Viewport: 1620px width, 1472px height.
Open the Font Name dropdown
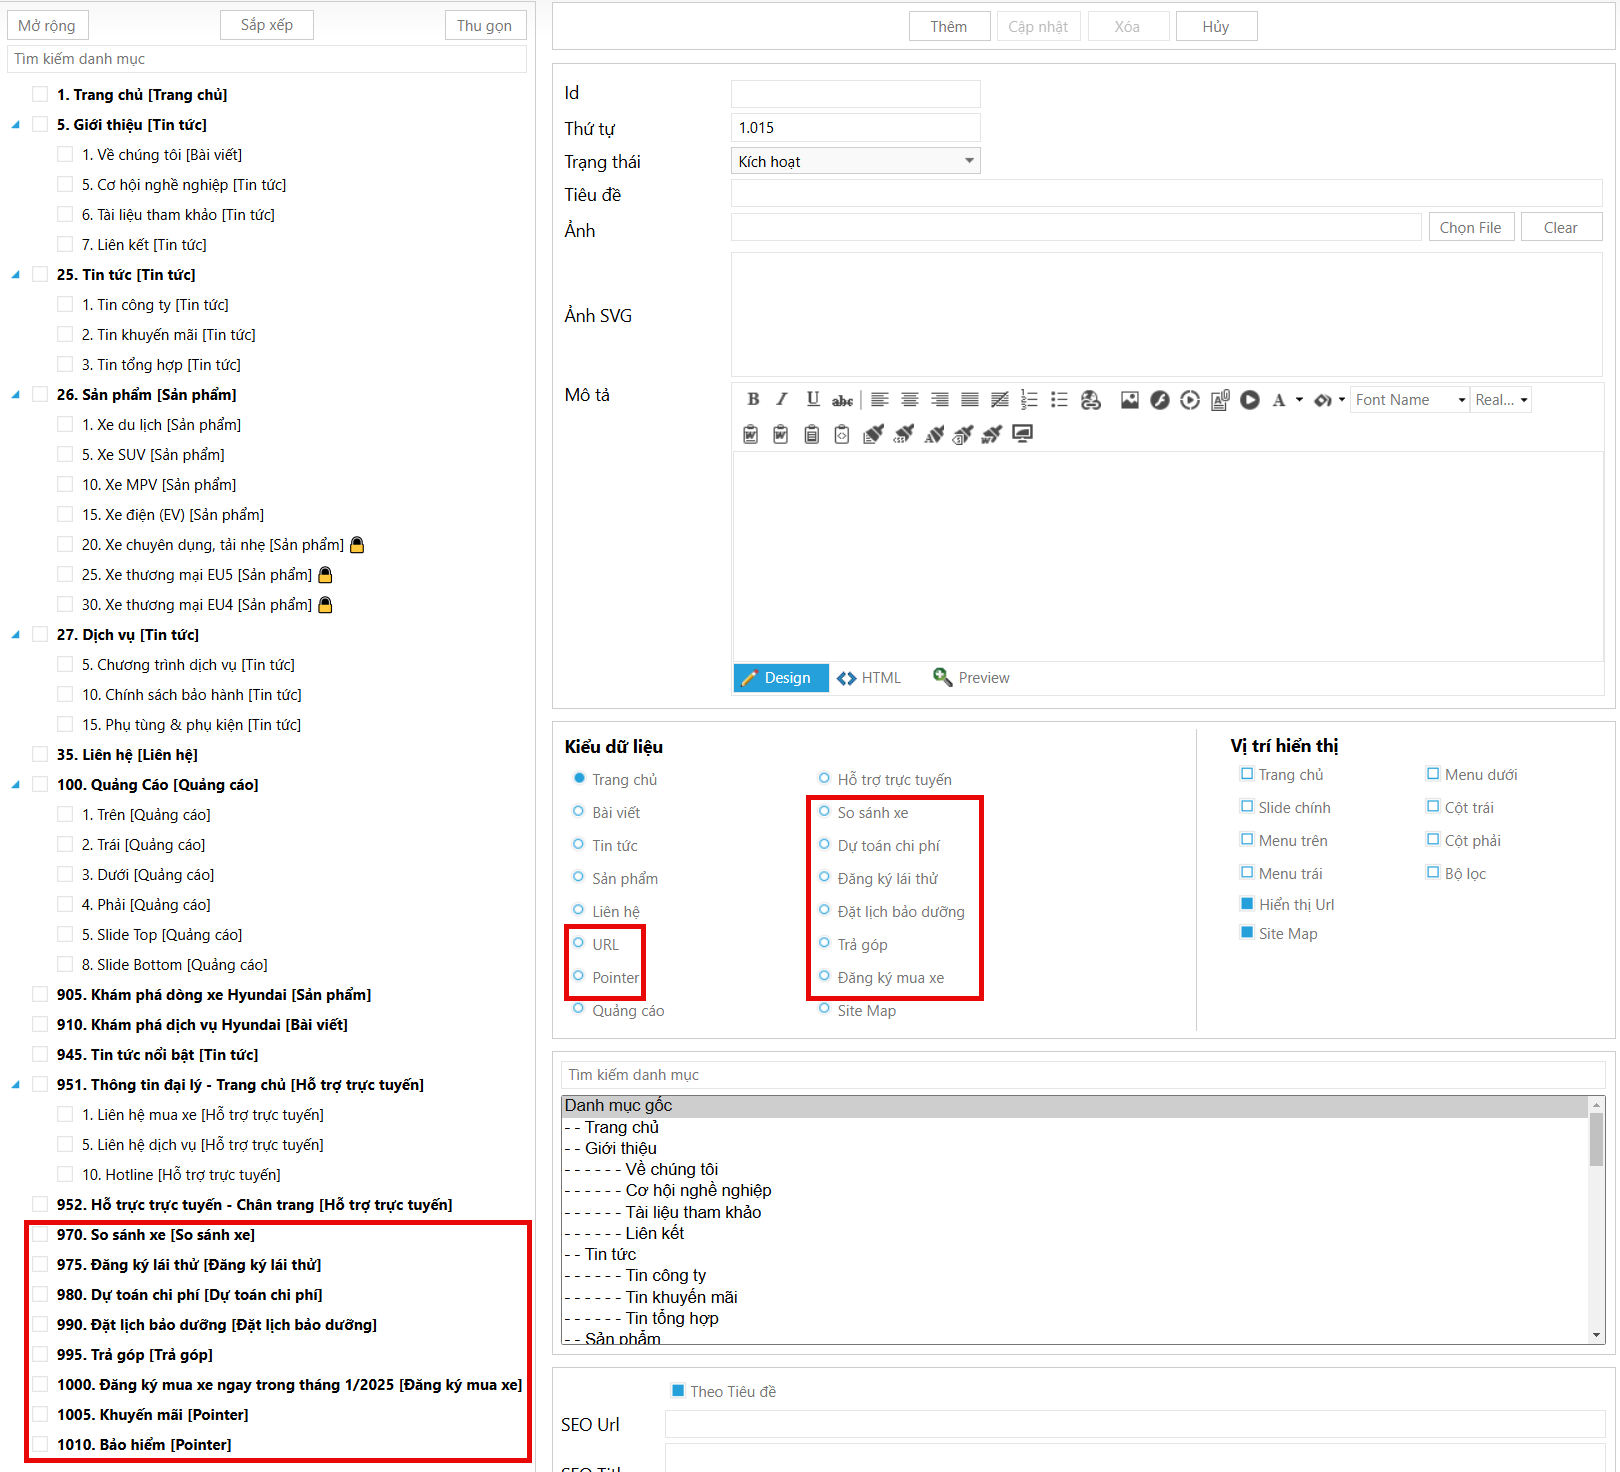tap(1409, 400)
